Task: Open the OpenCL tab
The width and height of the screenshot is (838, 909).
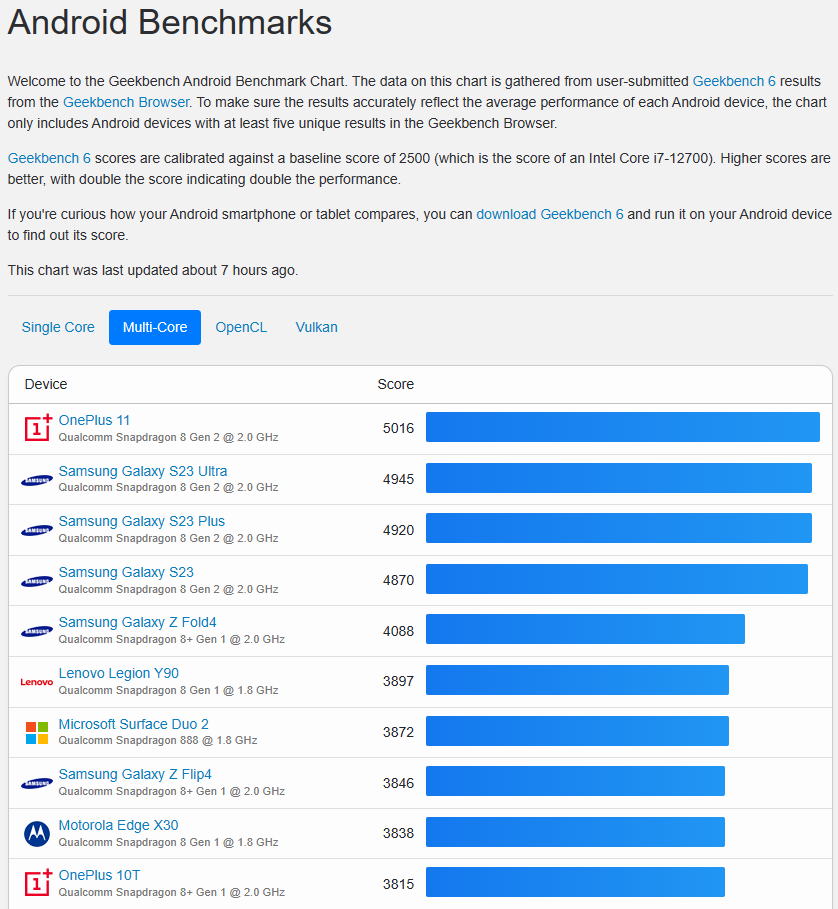Action: pyautogui.click(x=241, y=327)
